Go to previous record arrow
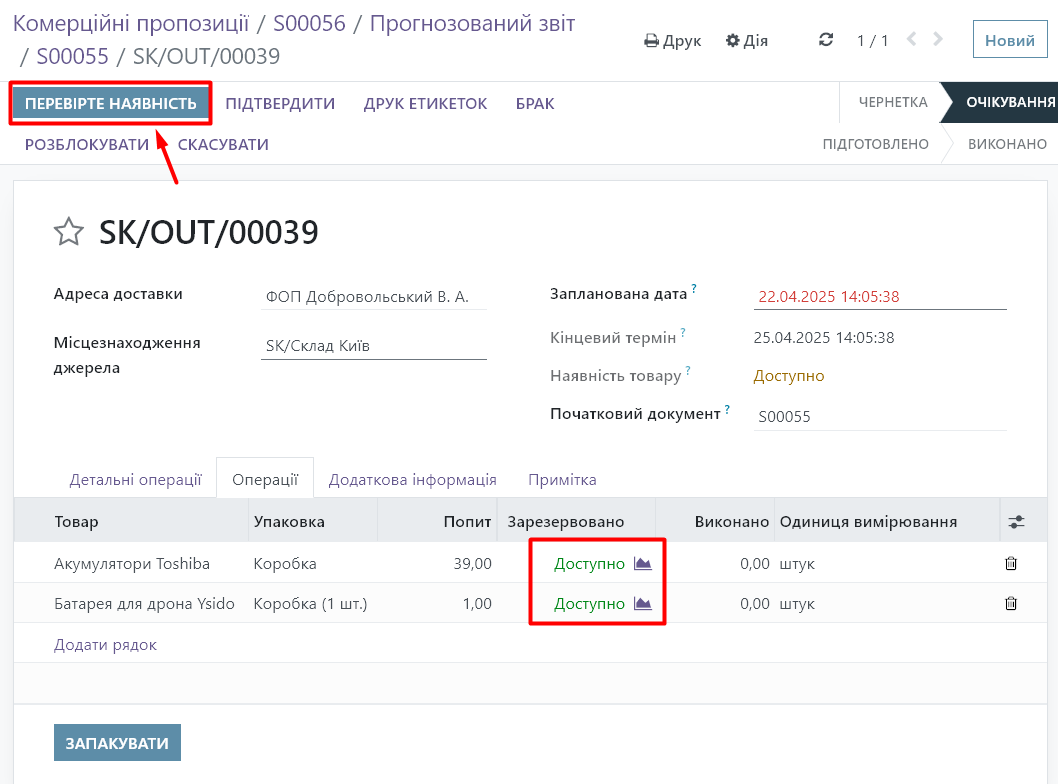The width and height of the screenshot is (1058, 784). pos(911,40)
